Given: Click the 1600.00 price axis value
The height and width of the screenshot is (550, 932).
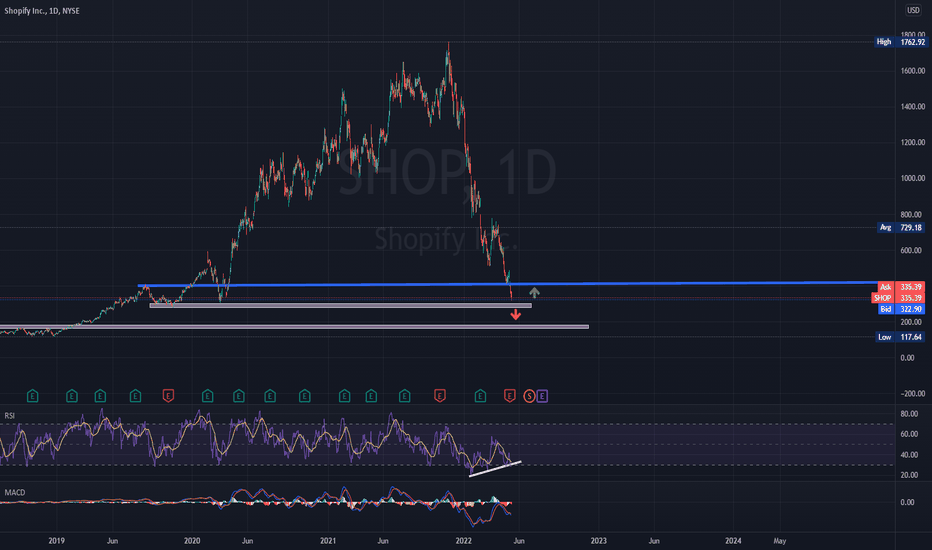Looking at the screenshot, I should 912,71.
